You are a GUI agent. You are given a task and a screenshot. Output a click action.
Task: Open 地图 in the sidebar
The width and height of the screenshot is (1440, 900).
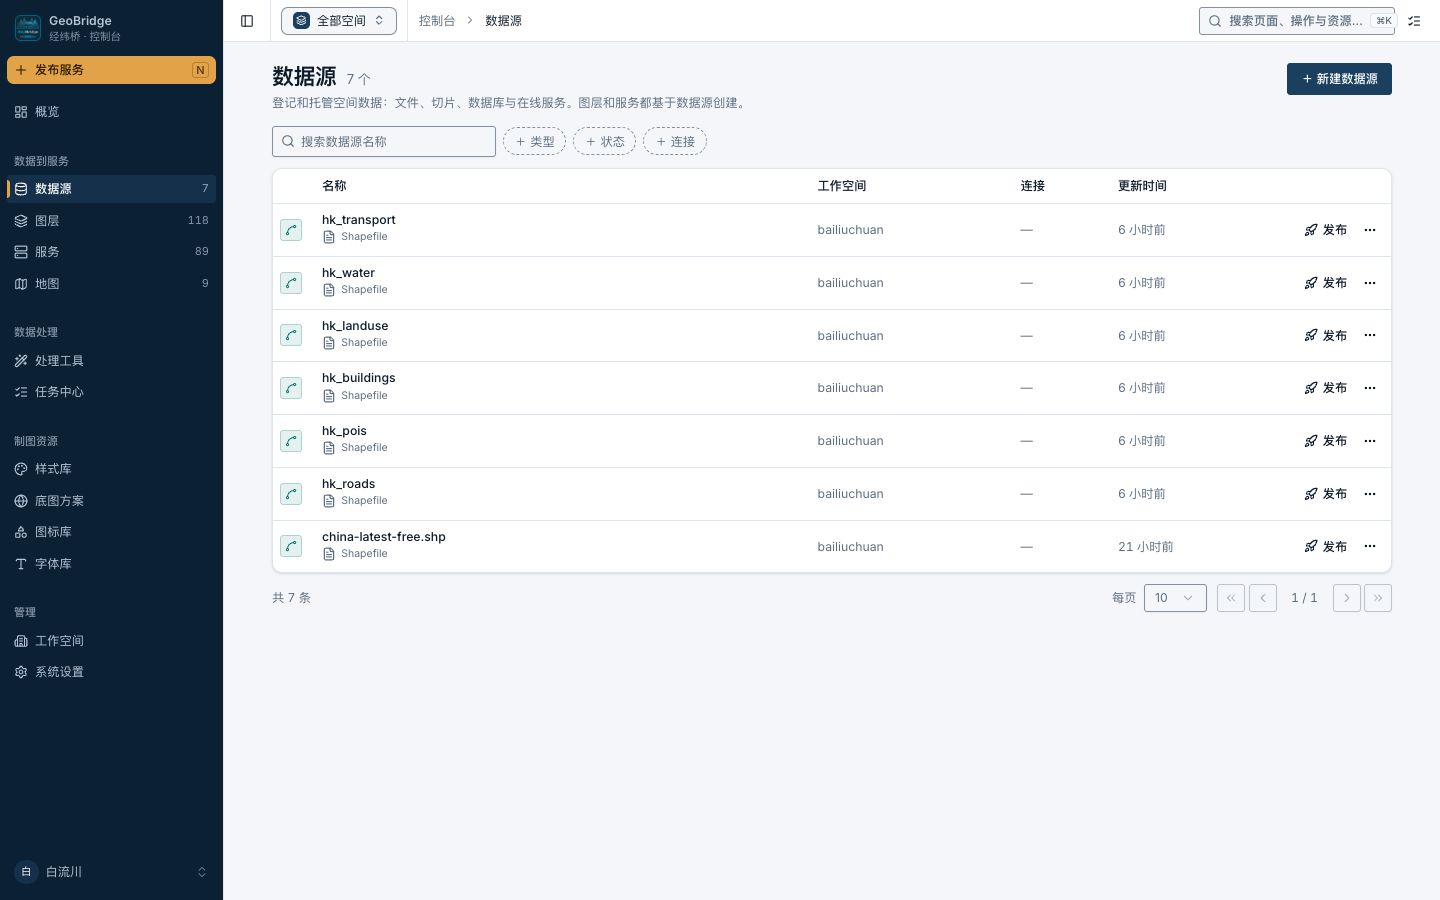111,284
